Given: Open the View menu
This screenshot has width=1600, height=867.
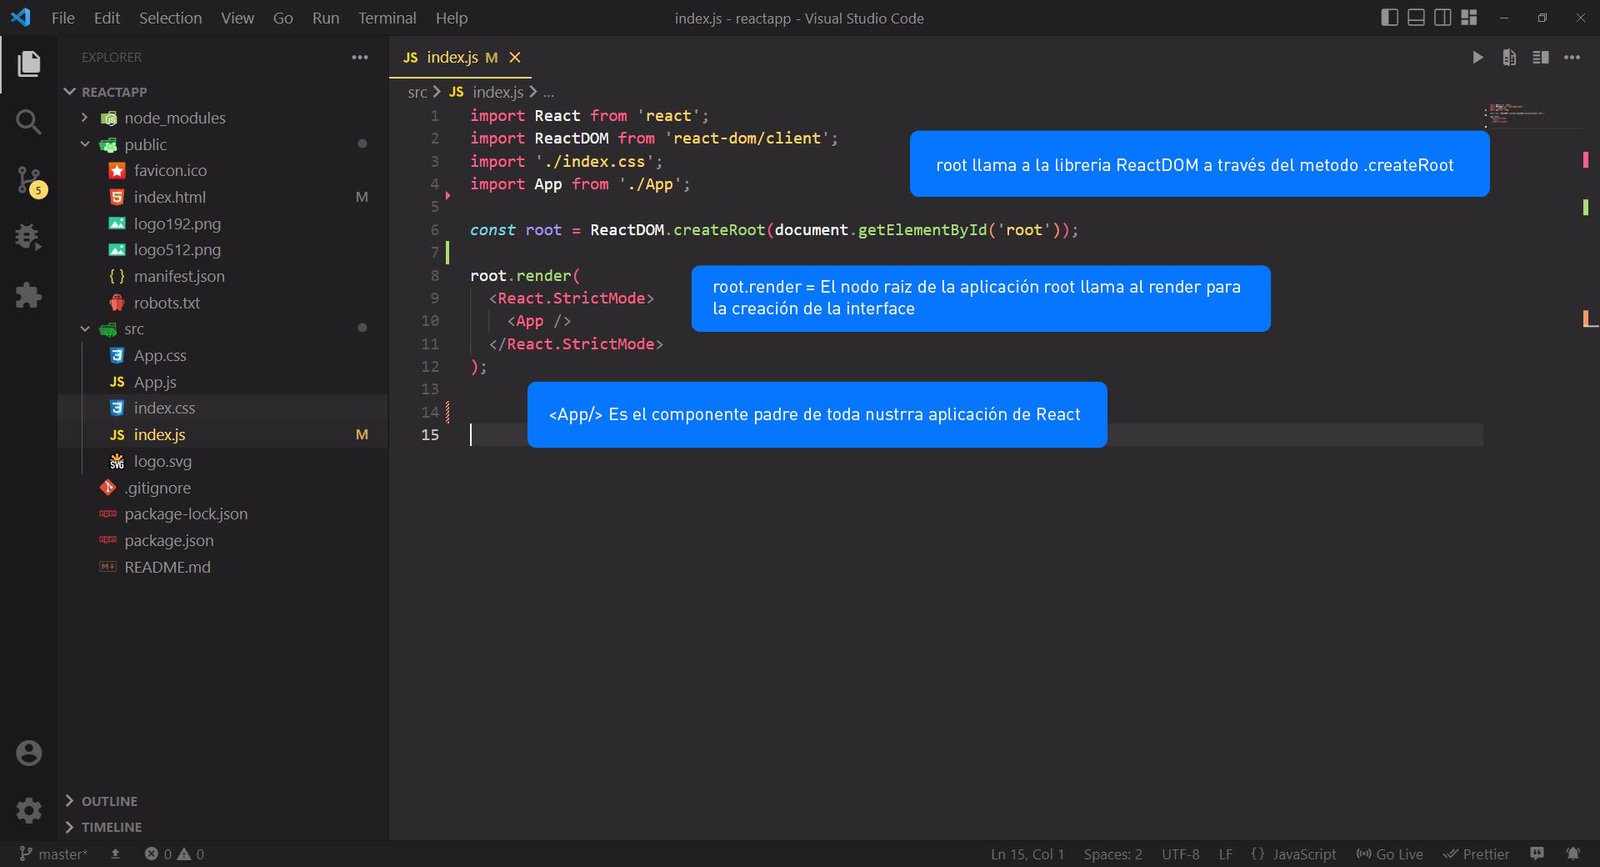Looking at the screenshot, I should point(237,18).
